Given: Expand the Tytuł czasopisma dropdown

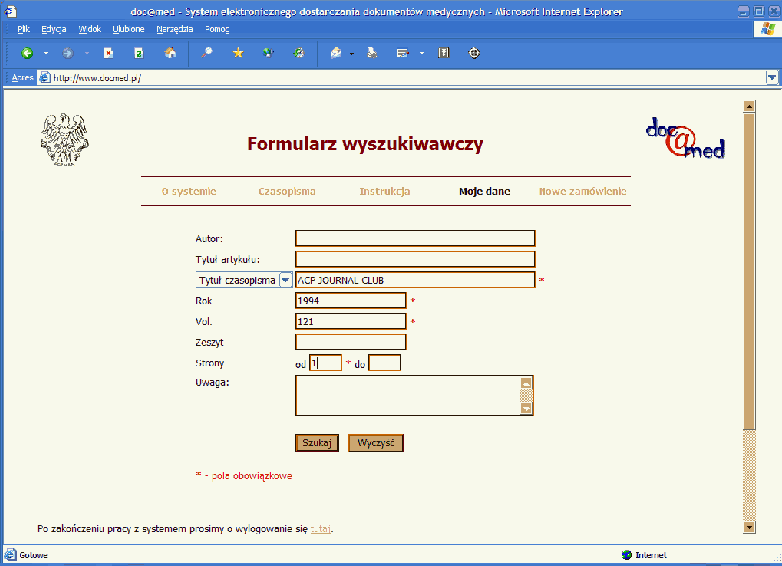Looking at the screenshot, I should point(285,281).
